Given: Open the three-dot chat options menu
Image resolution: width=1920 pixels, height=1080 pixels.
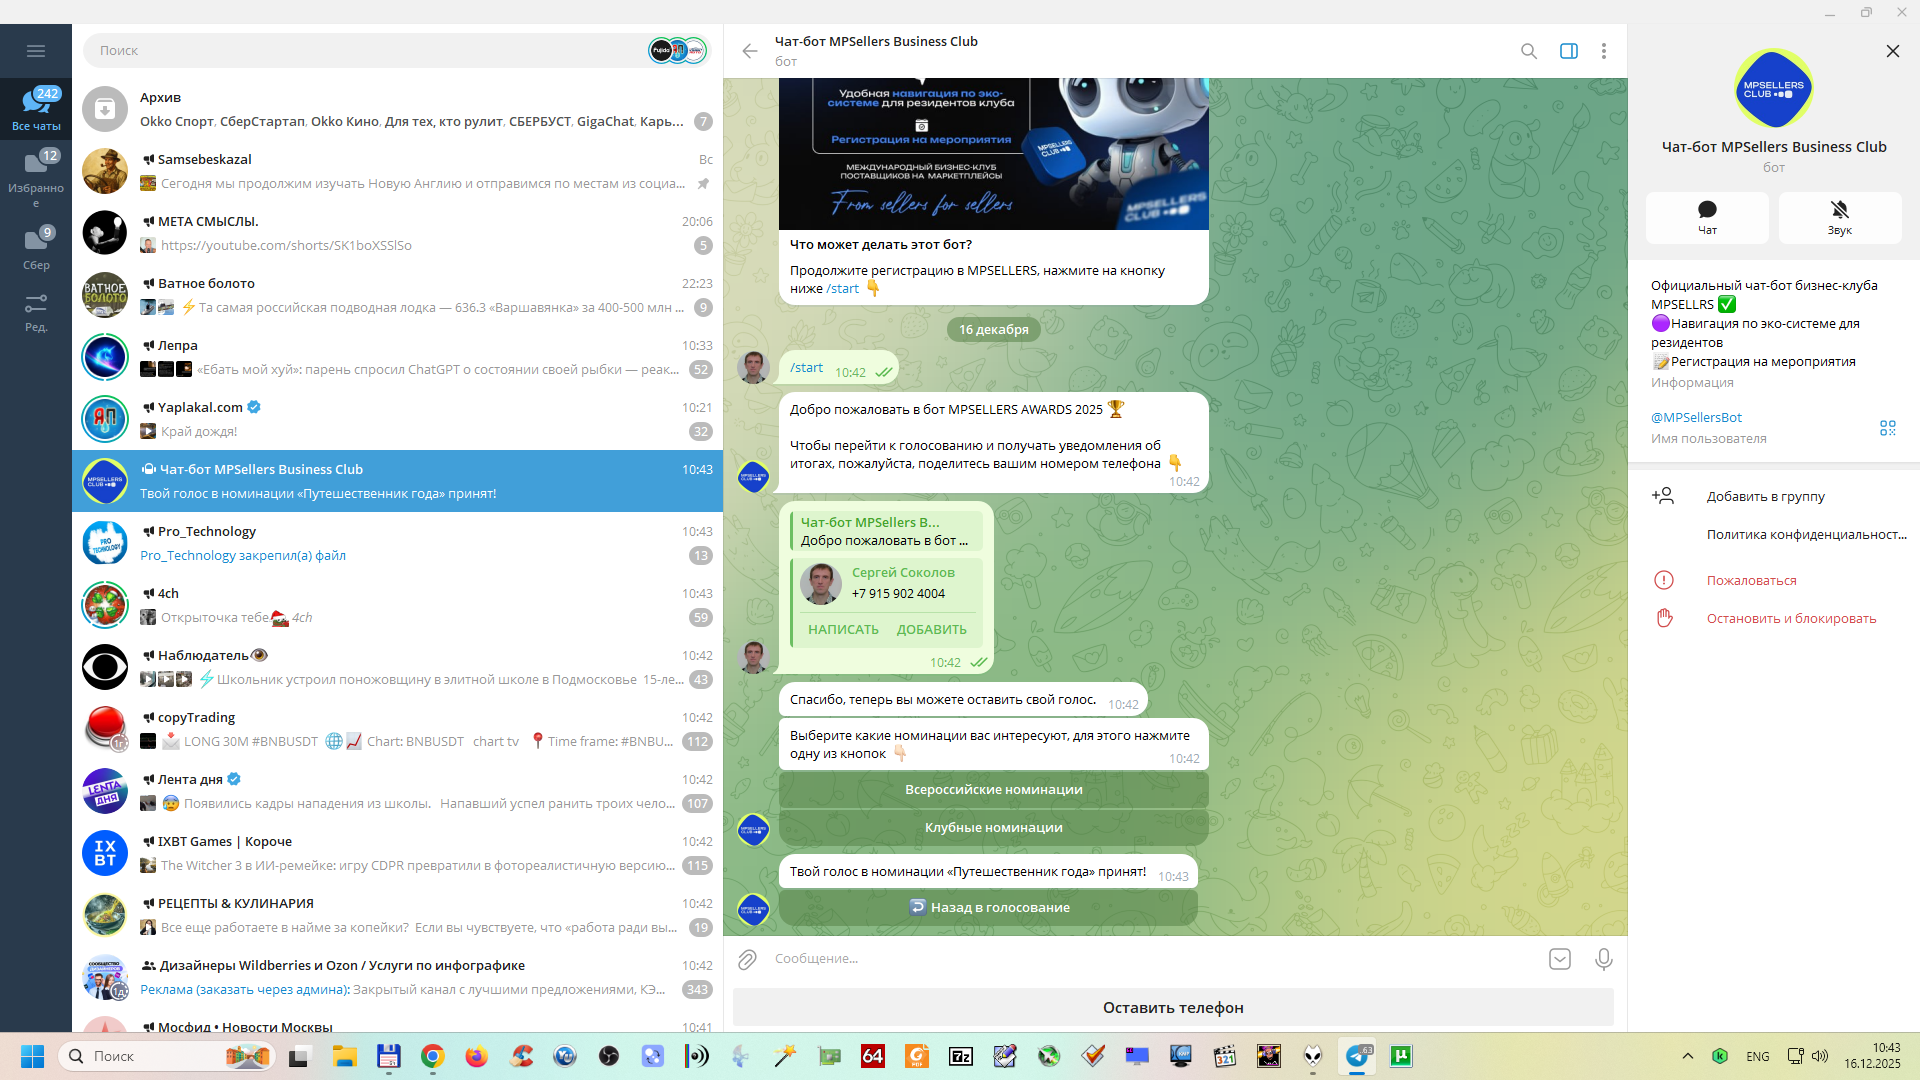Looking at the screenshot, I should coord(1603,51).
